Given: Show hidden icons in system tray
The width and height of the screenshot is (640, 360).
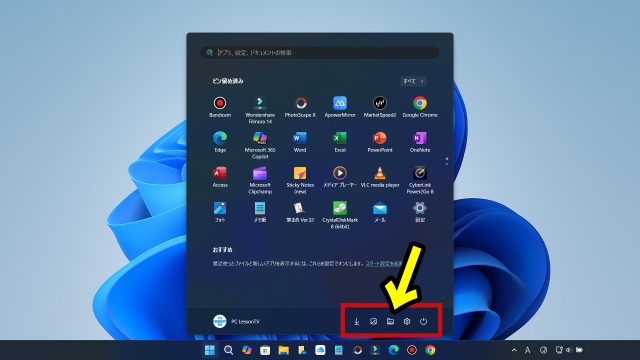Looking at the screenshot, I should (514, 350).
